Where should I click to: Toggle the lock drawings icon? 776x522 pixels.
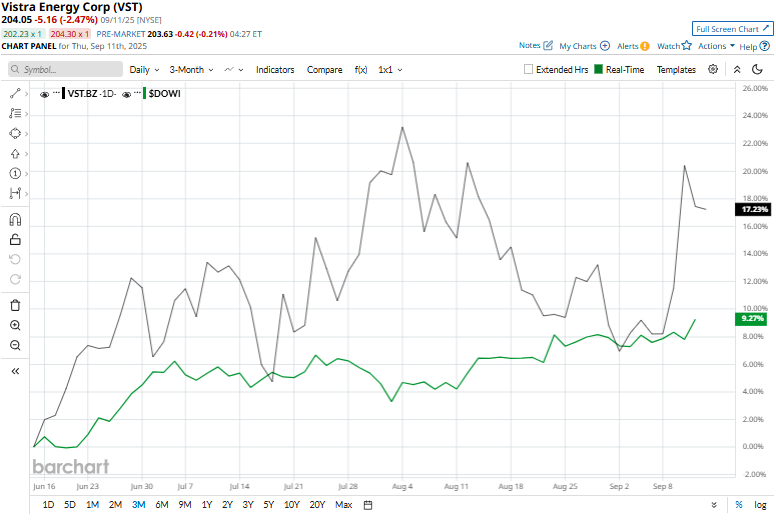15,239
